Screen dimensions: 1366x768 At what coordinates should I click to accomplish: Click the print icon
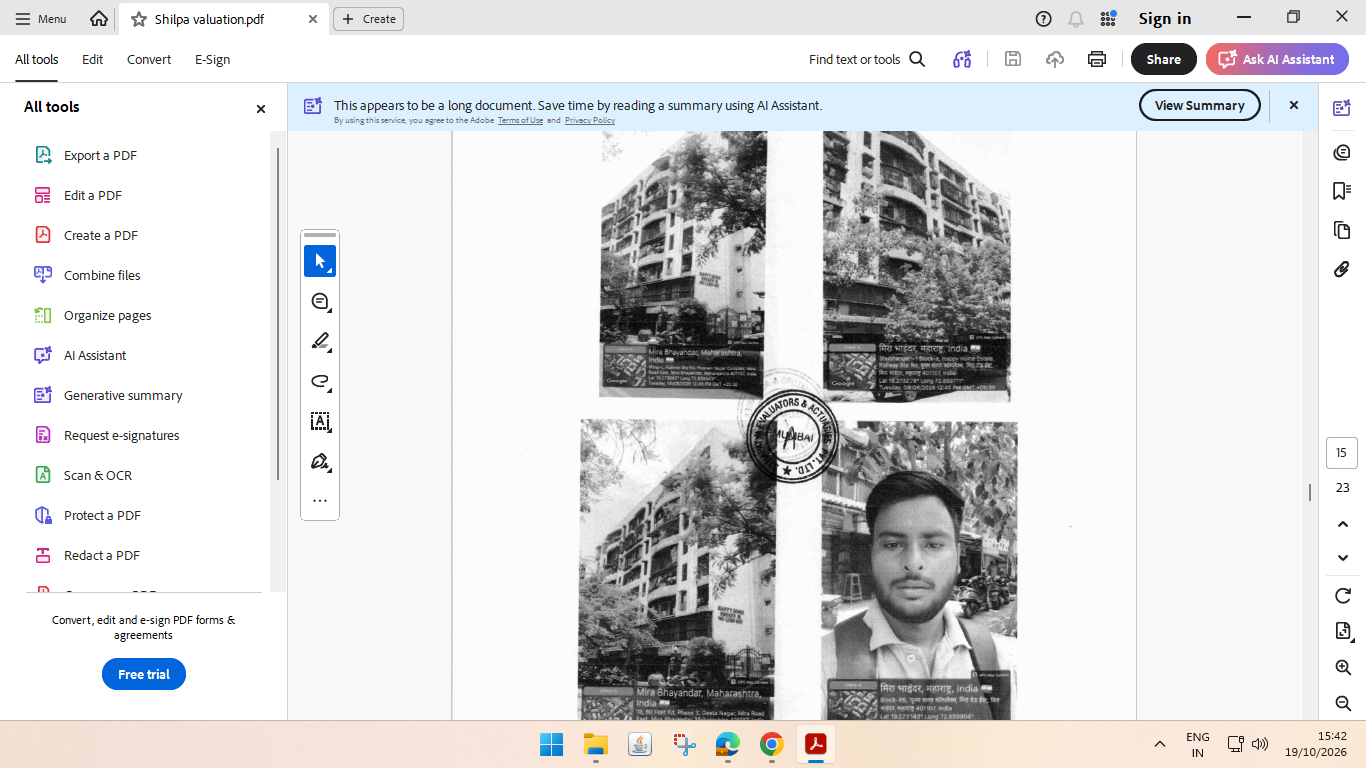[x=1097, y=59]
